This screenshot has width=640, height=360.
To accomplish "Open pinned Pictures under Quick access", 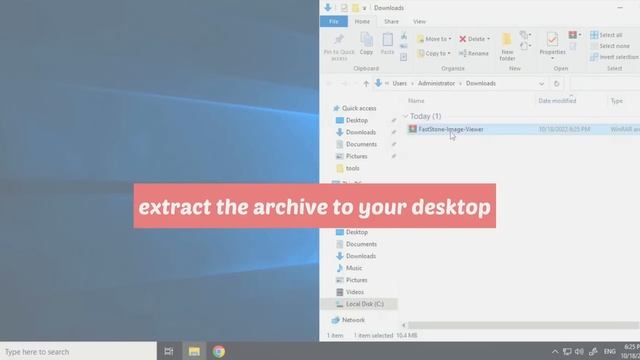I will (x=351, y=156).
